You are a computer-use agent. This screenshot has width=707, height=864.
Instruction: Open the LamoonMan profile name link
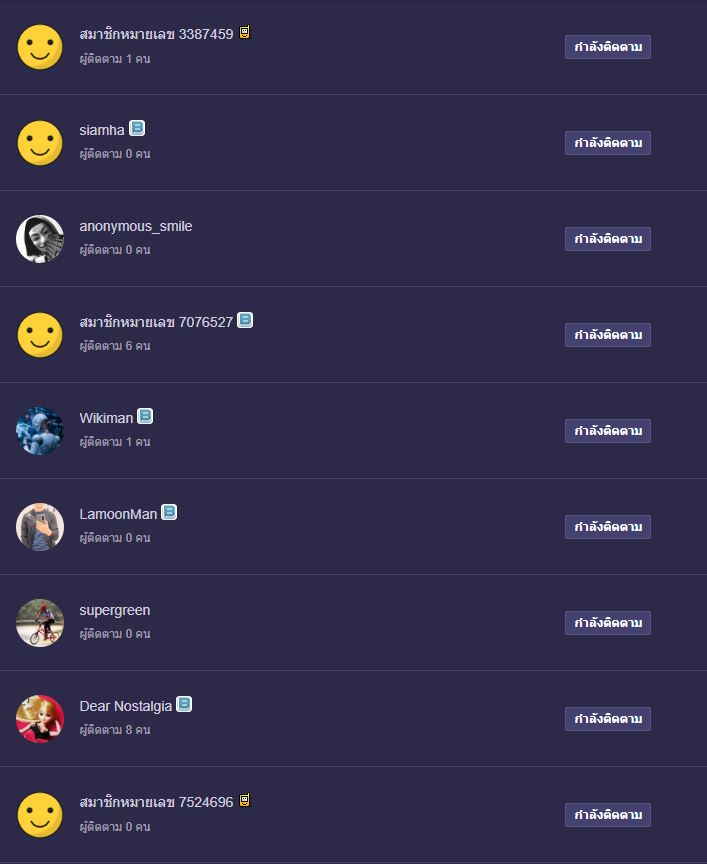[118, 514]
